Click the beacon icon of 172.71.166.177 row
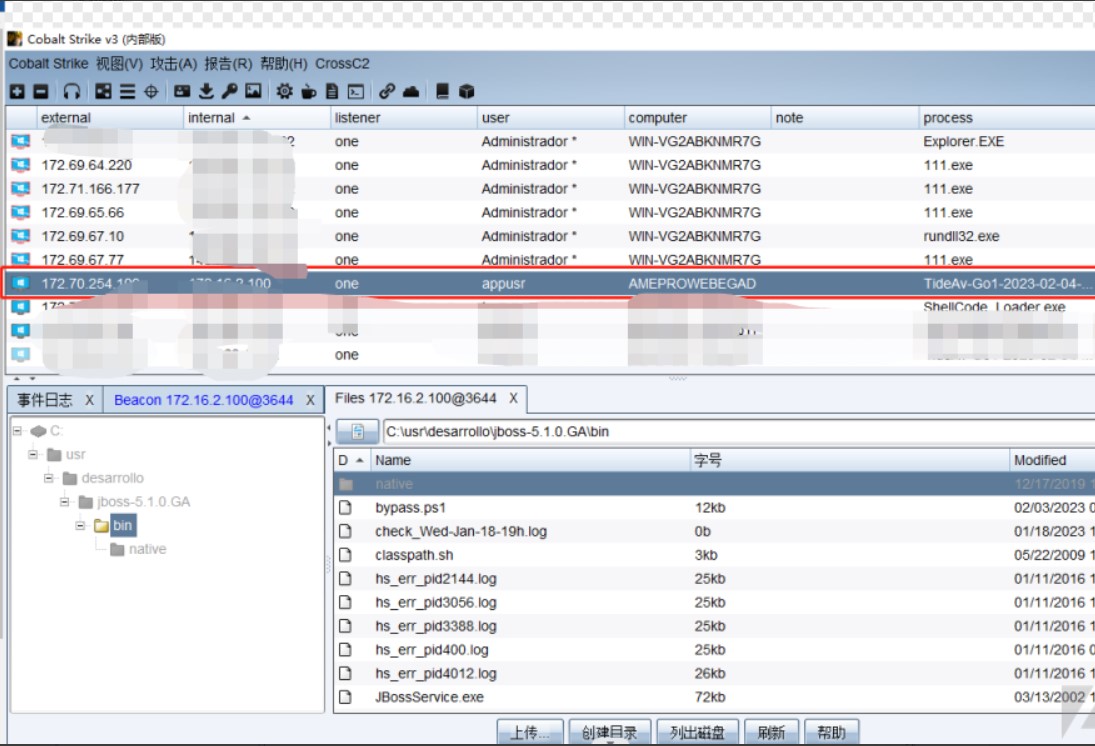Viewport: 1095px width, 746px height. click(21, 189)
